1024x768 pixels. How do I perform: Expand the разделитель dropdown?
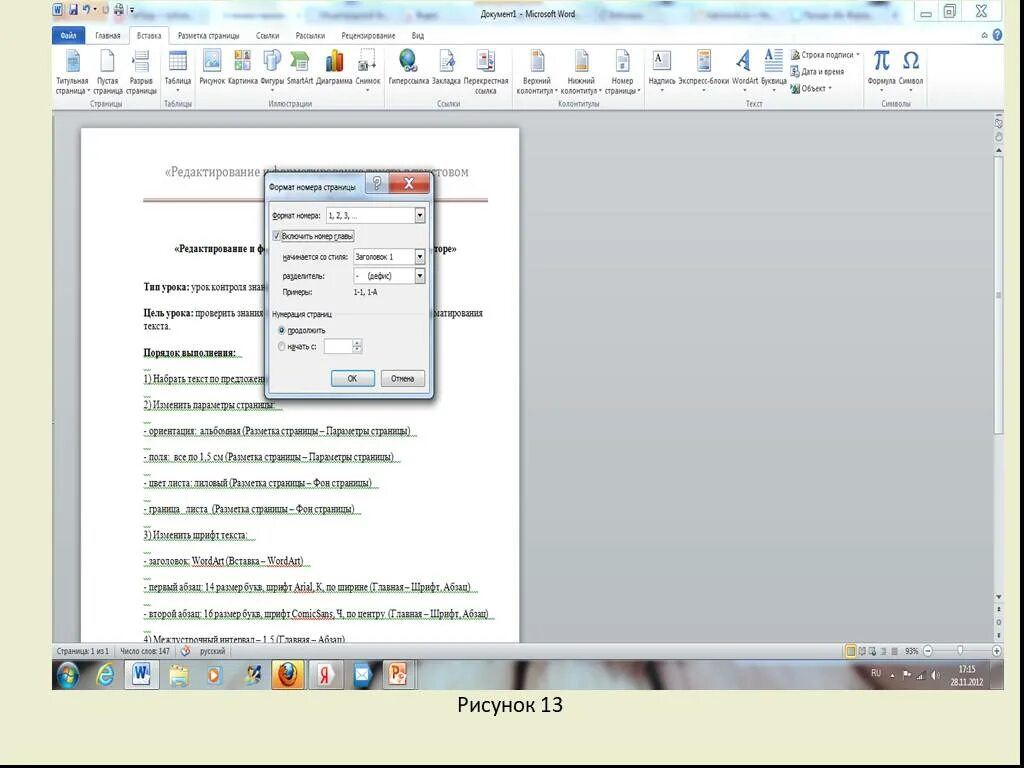420,276
